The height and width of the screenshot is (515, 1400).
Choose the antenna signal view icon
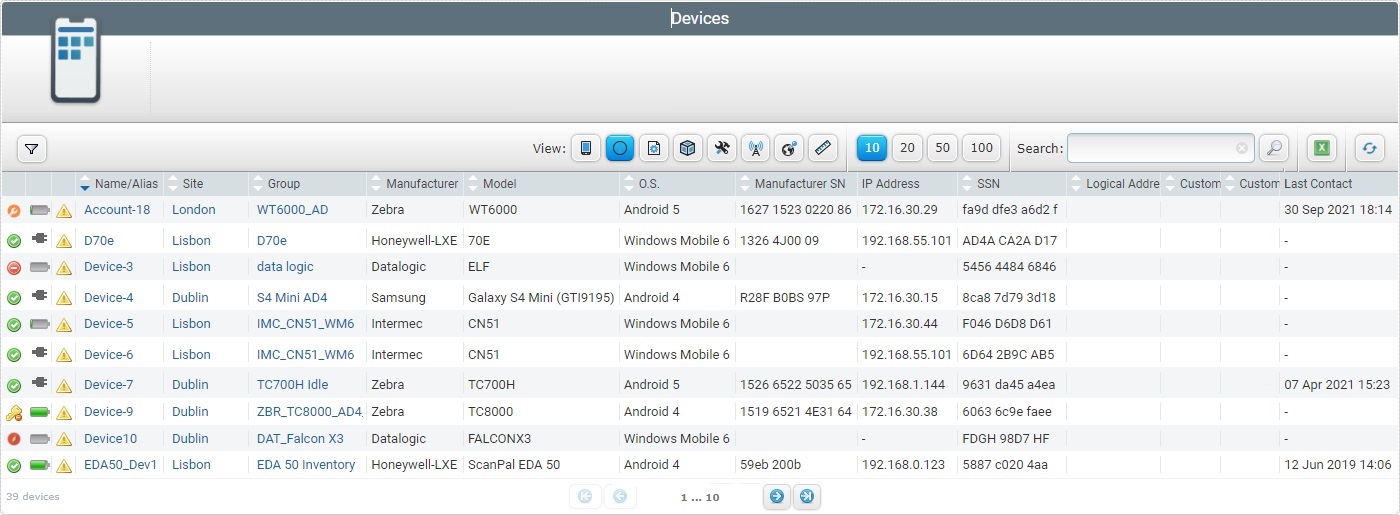[755, 148]
